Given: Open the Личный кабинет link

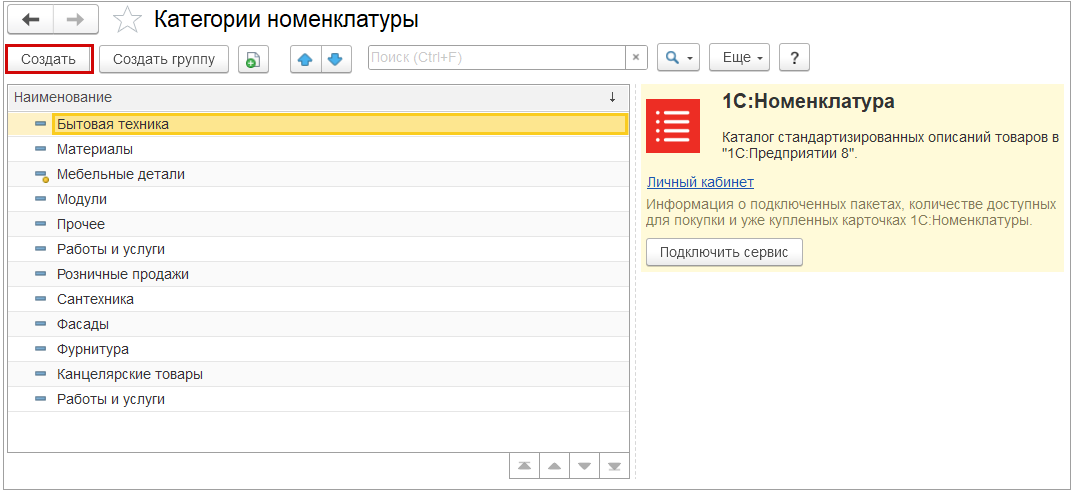Looking at the screenshot, I should 700,182.
